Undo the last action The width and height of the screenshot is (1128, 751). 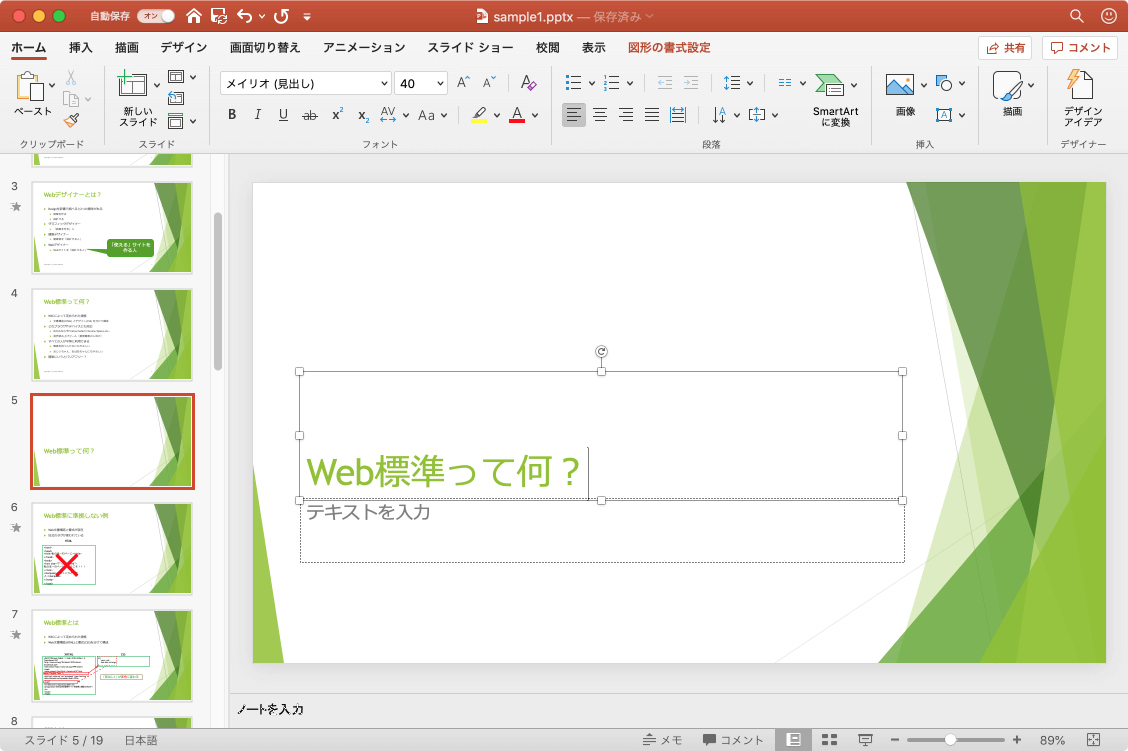245,16
